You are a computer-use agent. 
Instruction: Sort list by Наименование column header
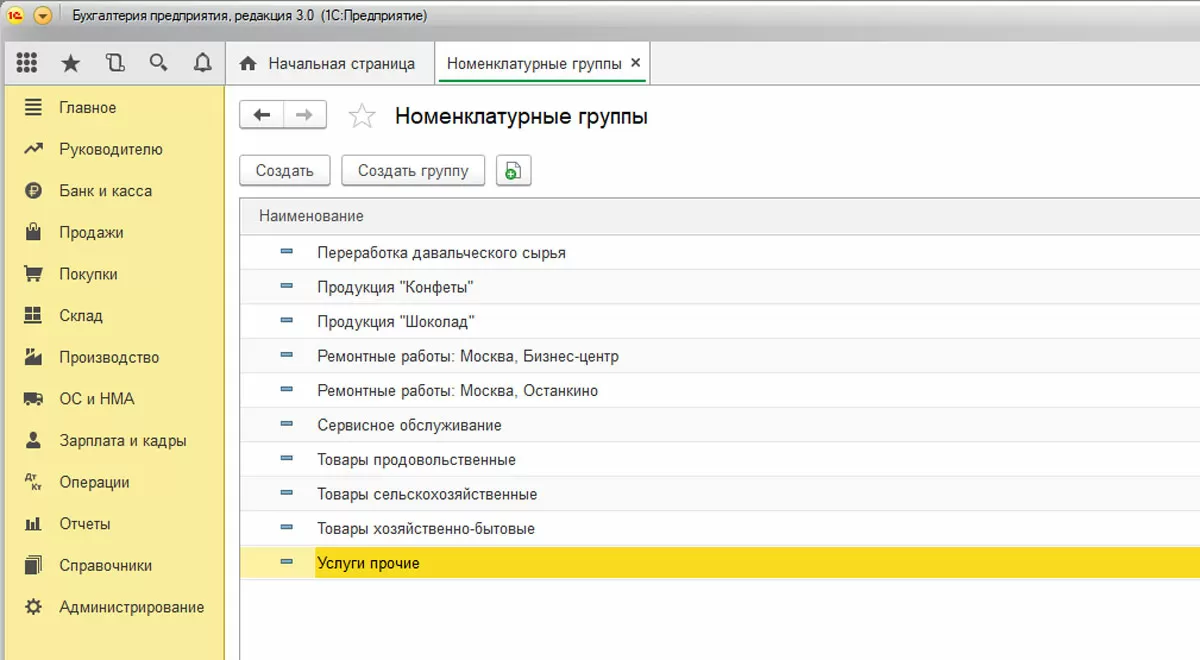pos(311,216)
